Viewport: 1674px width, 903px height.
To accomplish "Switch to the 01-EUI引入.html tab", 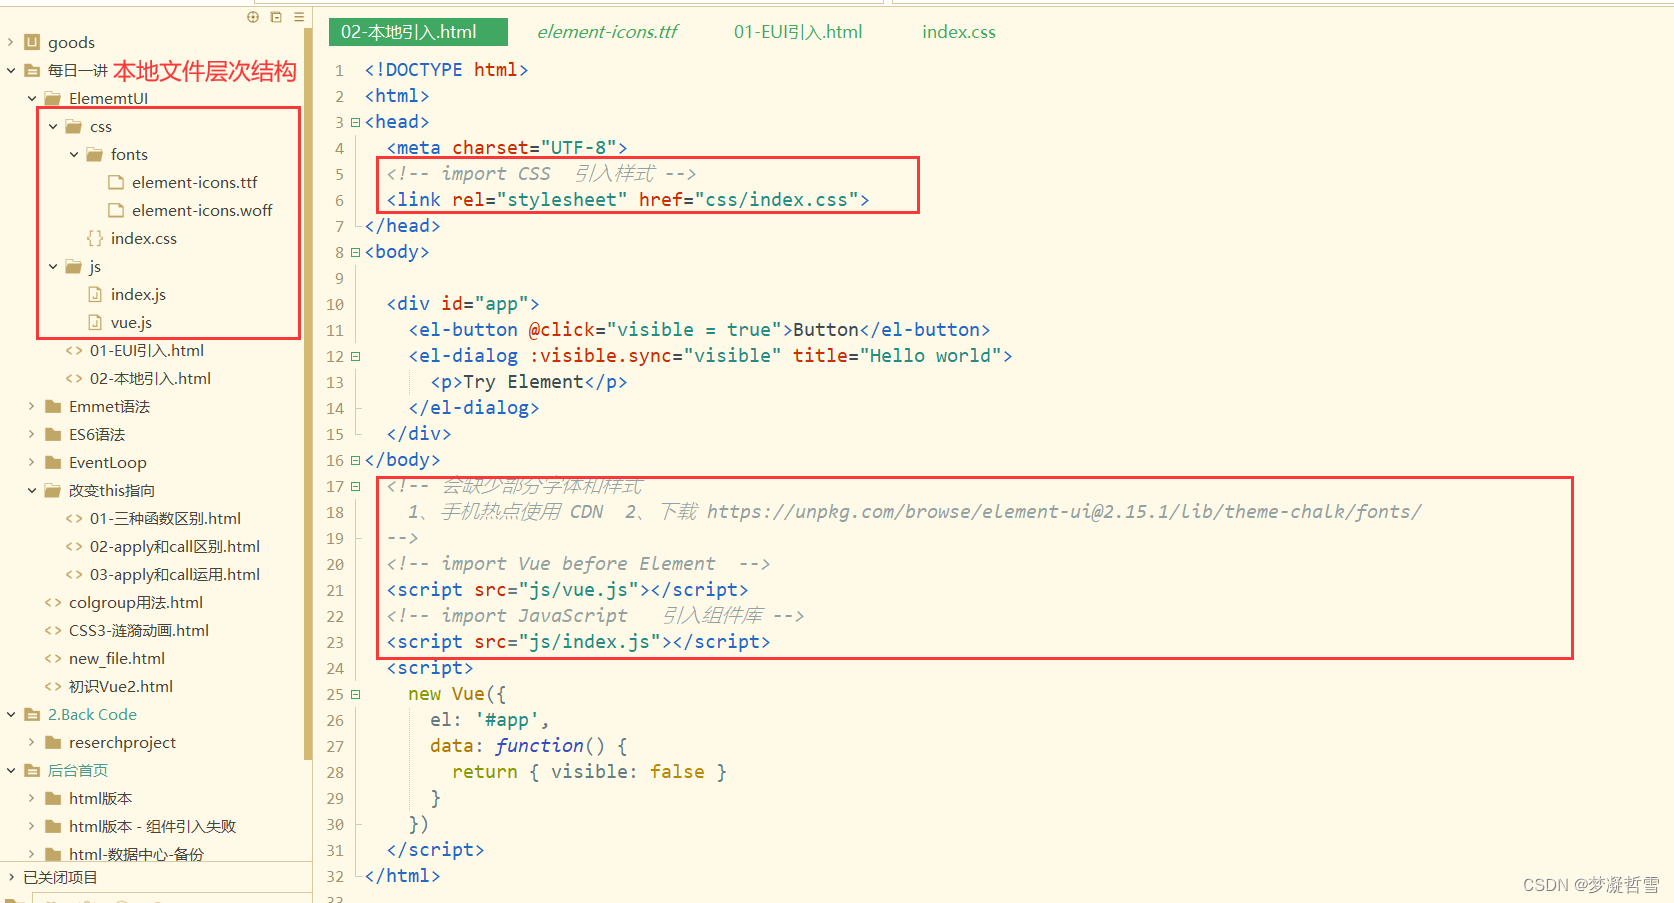I will coord(798,32).
